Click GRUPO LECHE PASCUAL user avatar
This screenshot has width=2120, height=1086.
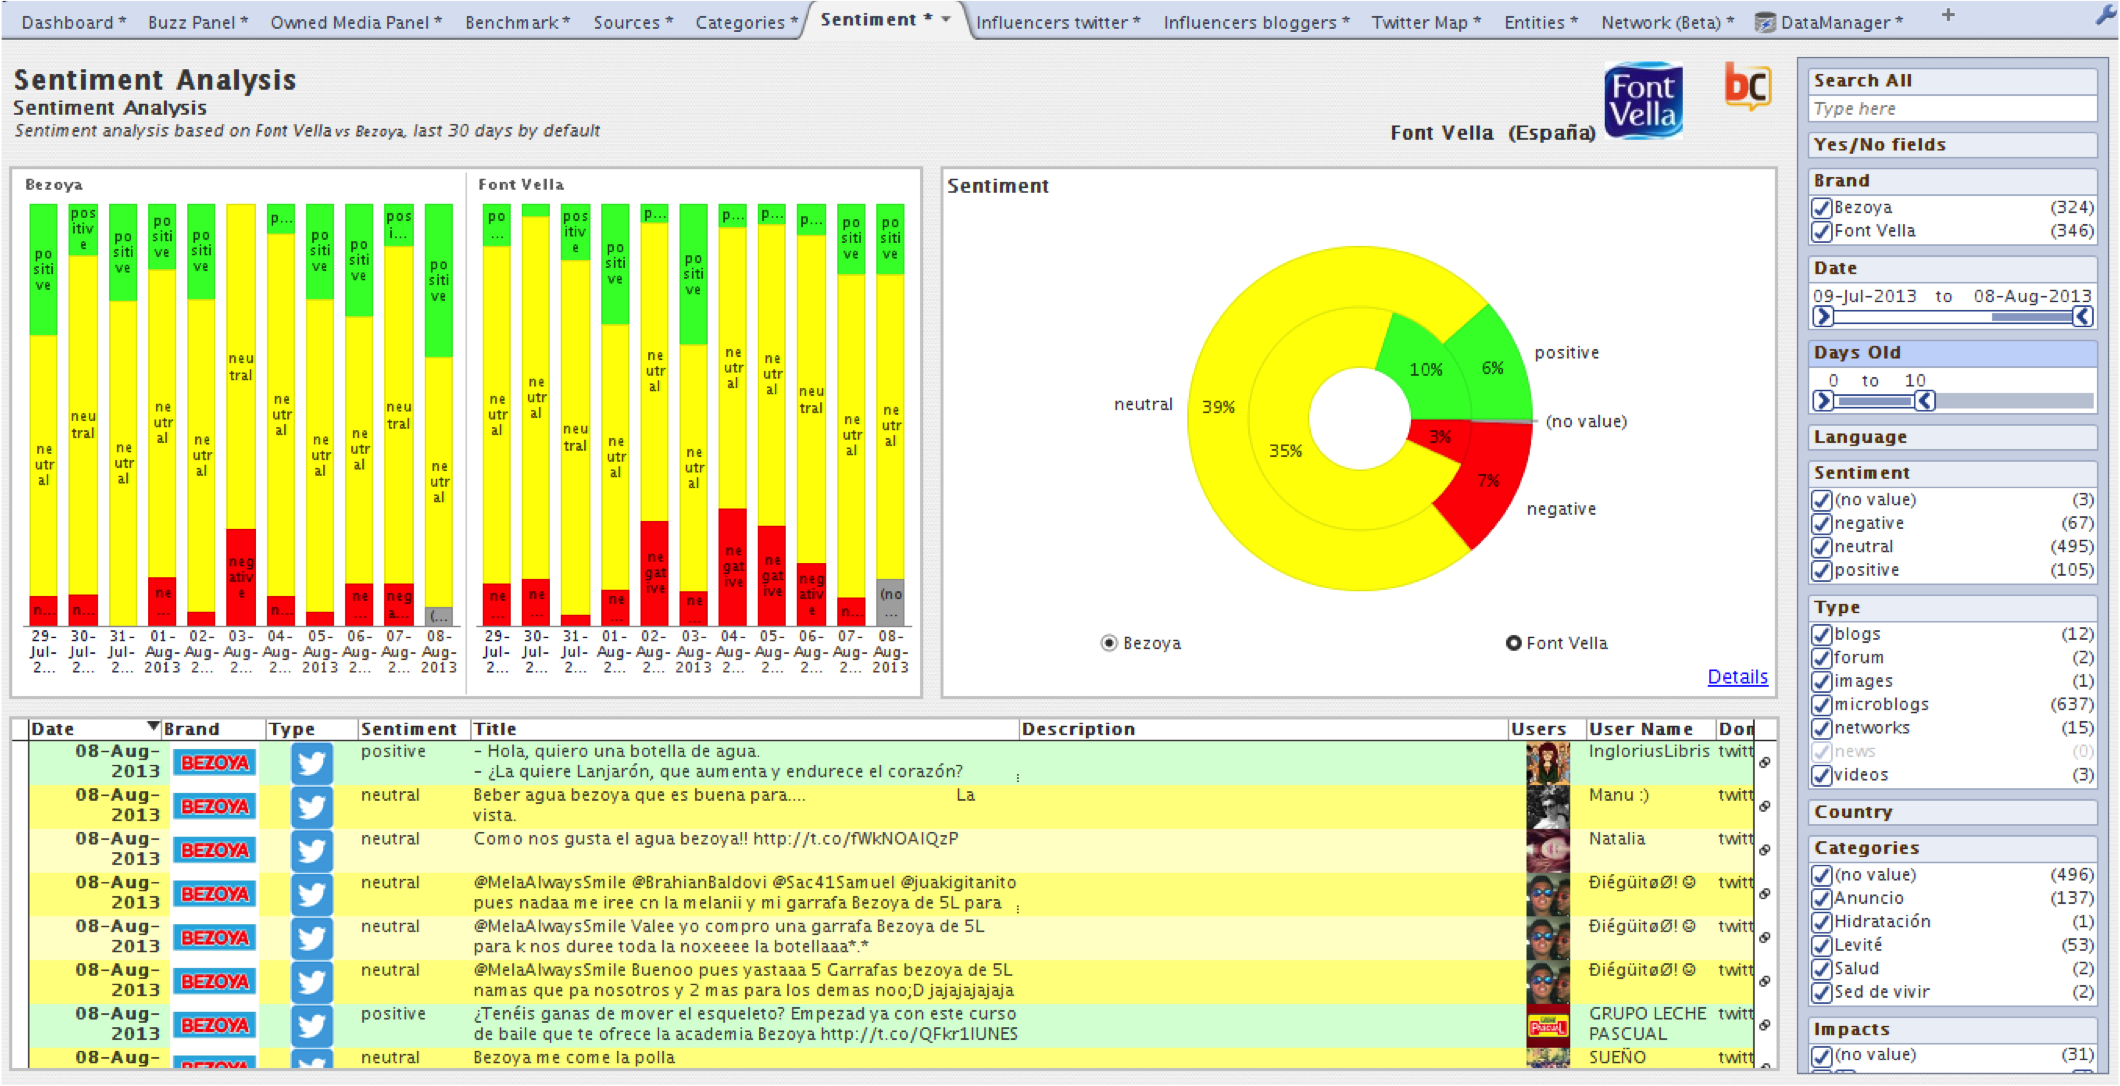click(1547, 1025)
